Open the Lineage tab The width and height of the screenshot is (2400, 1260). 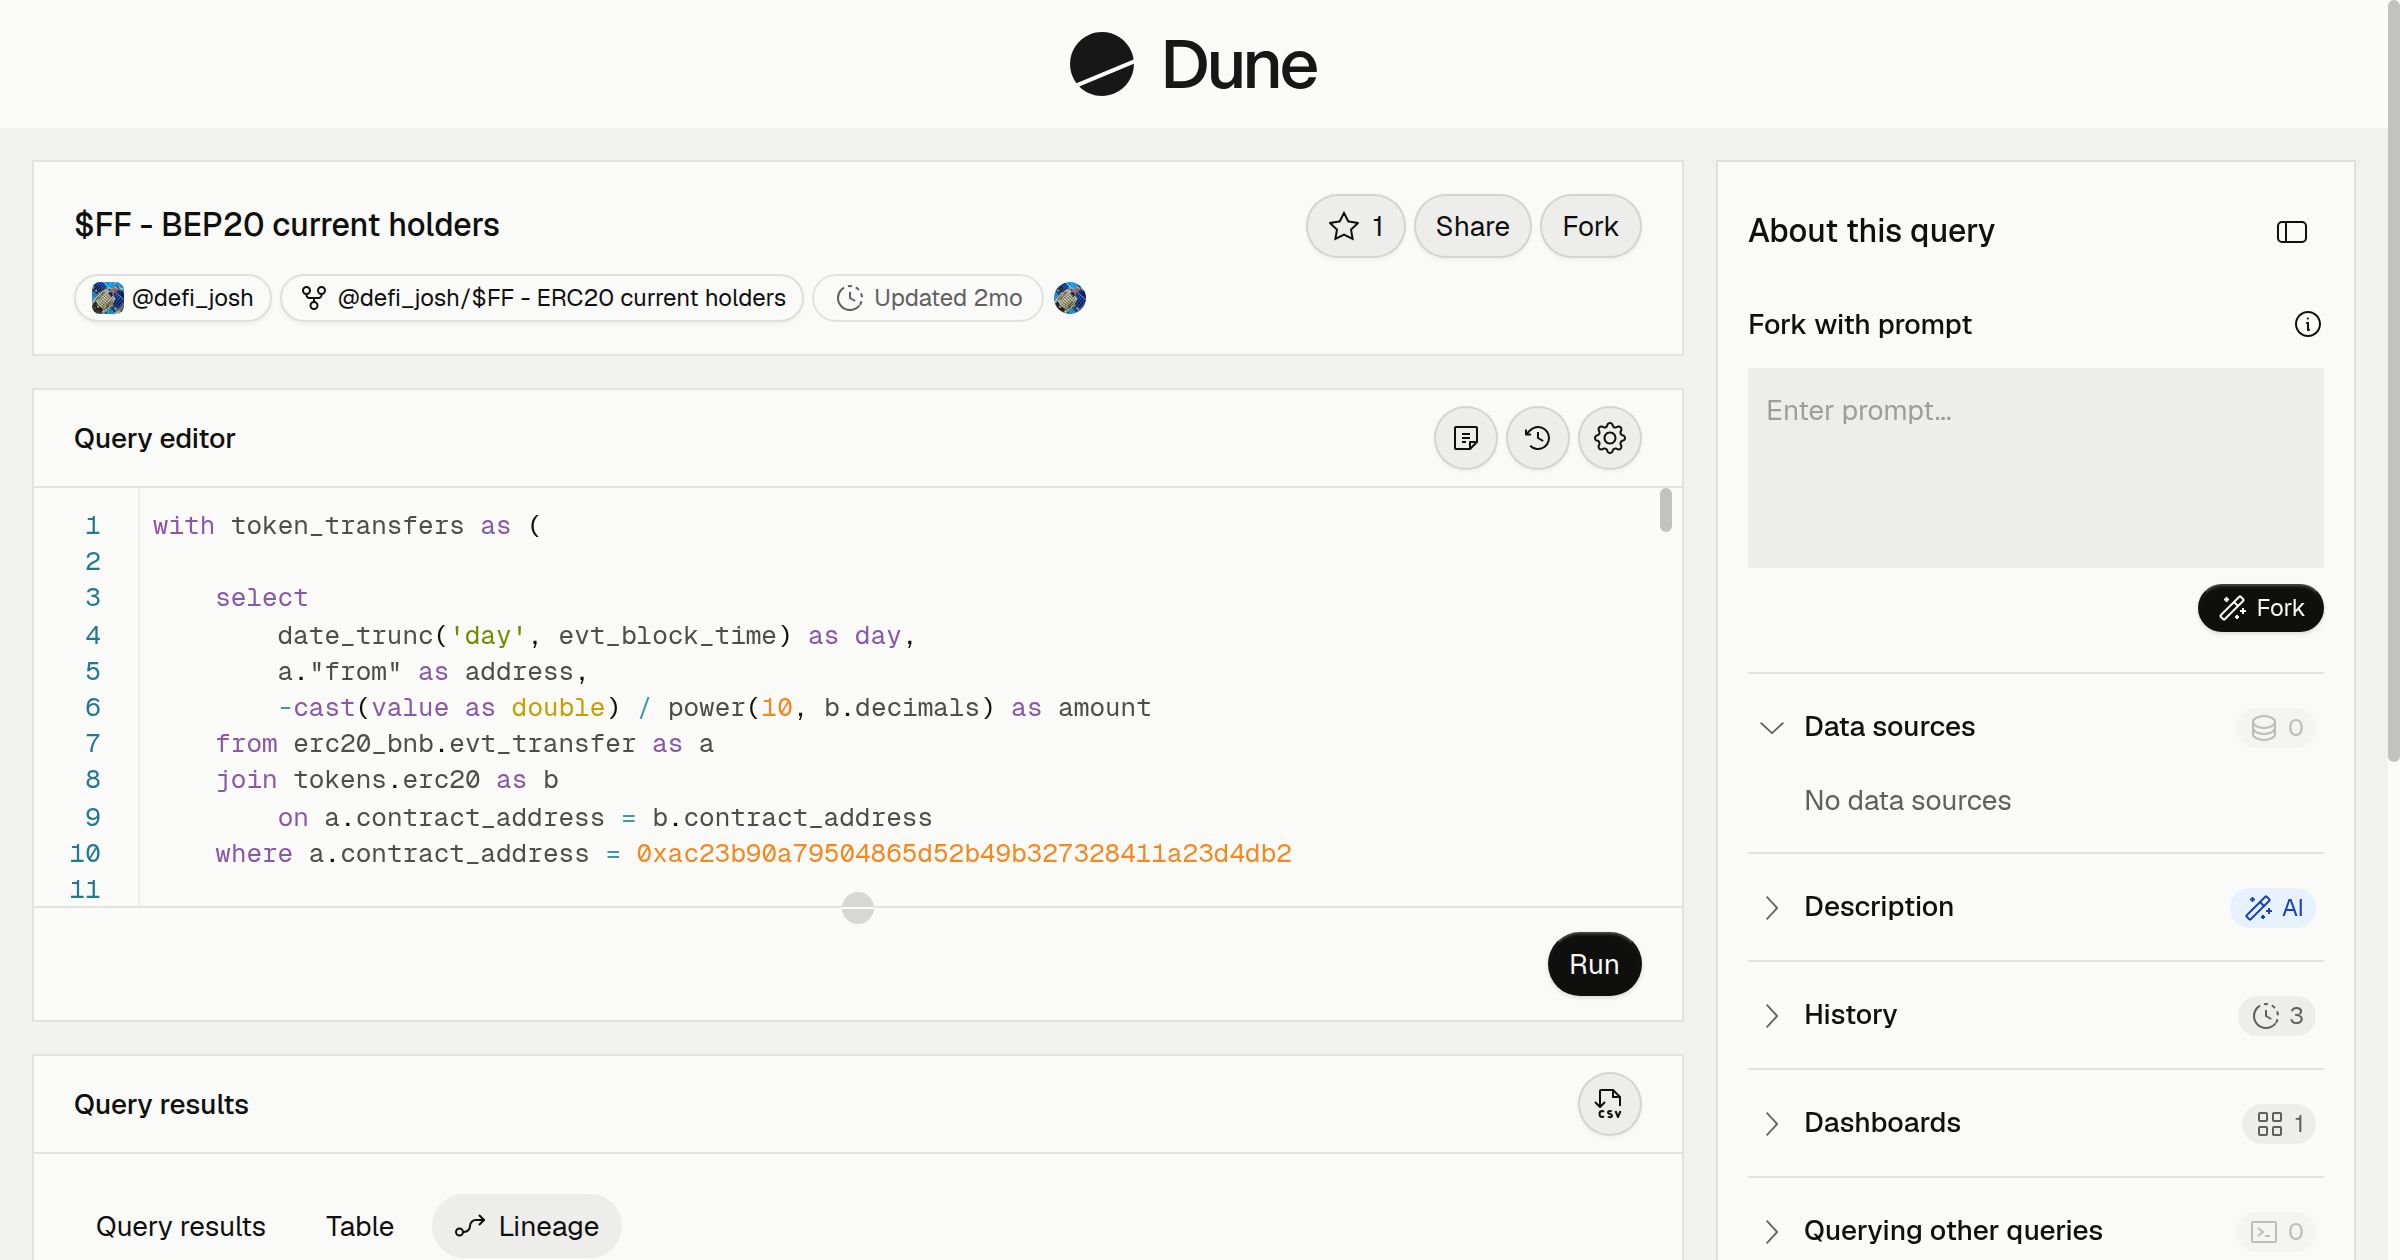(527, 1226)
